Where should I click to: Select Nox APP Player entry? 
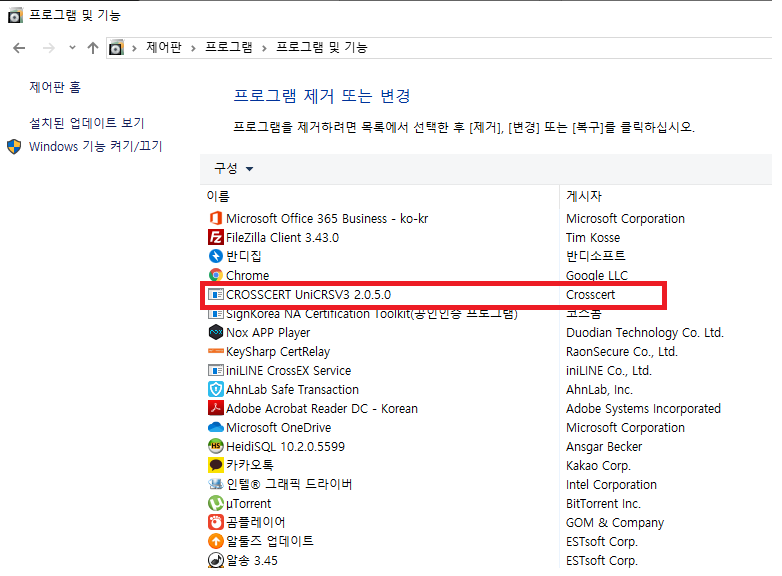coord(268,333)
